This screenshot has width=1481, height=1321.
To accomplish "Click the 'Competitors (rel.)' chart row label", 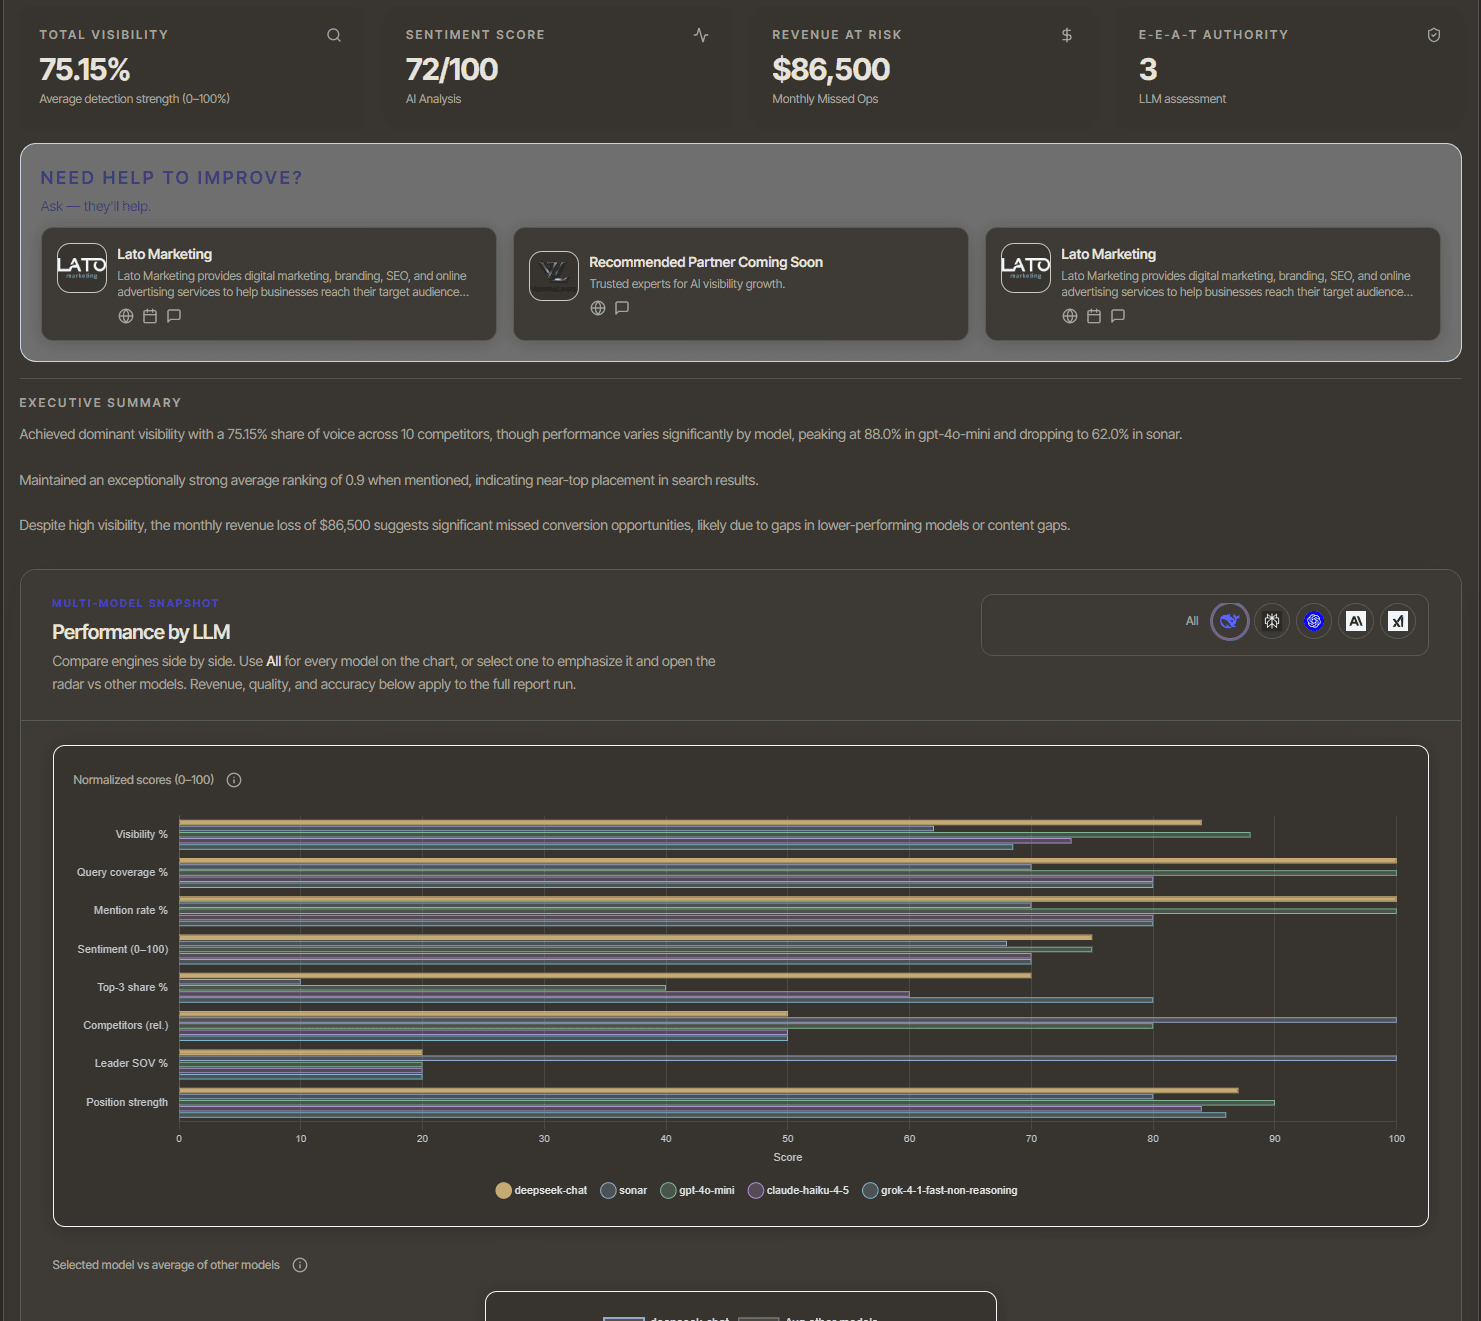I will pos(126,1025).
